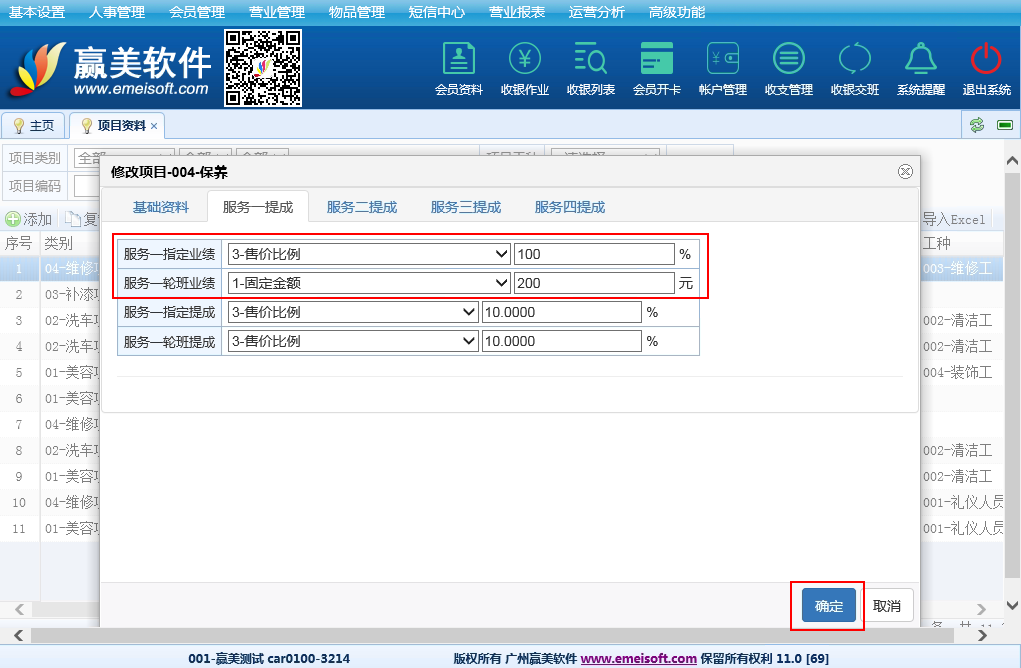Close the 项目资料 tab
Image resolution: width=1021 pixels, height=668 pixels.
coord(154,126)
